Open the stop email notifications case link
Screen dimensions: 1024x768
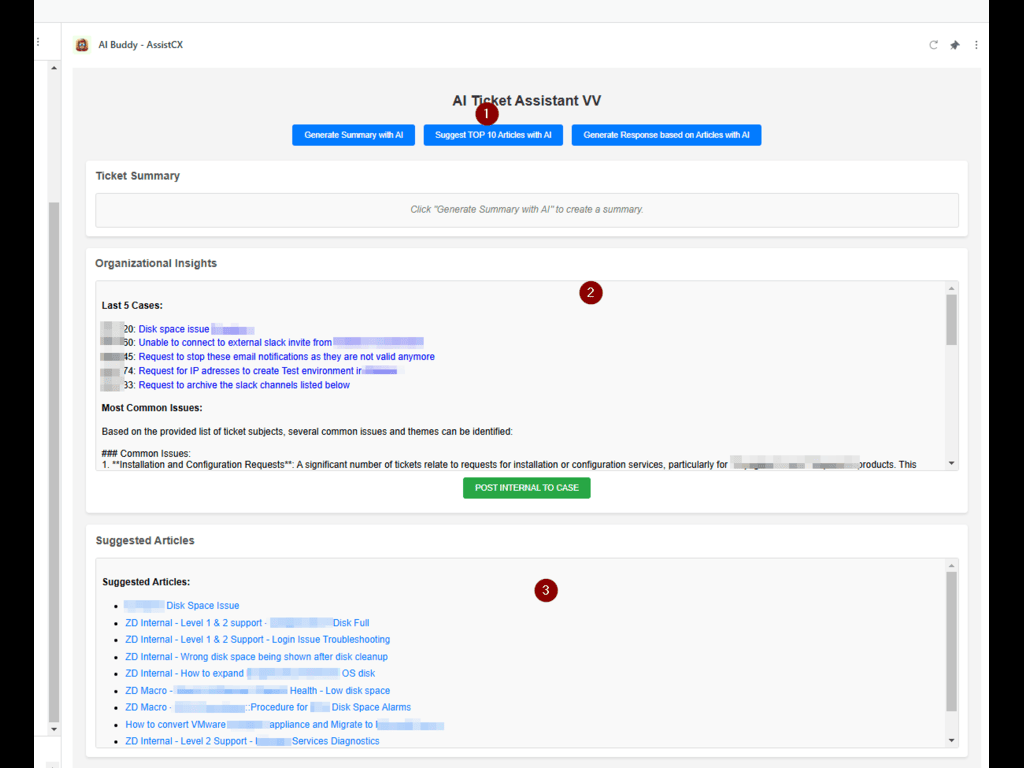[286, 357]
